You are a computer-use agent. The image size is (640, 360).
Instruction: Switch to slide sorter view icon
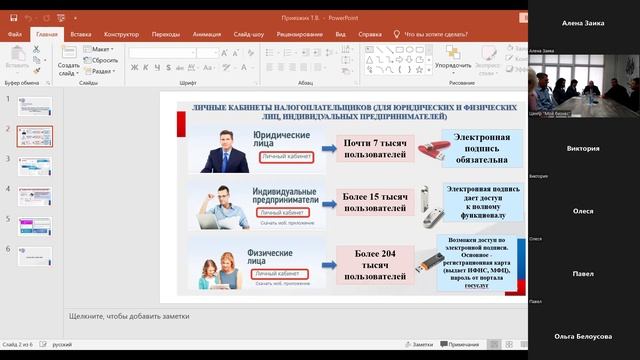point(509,344)
